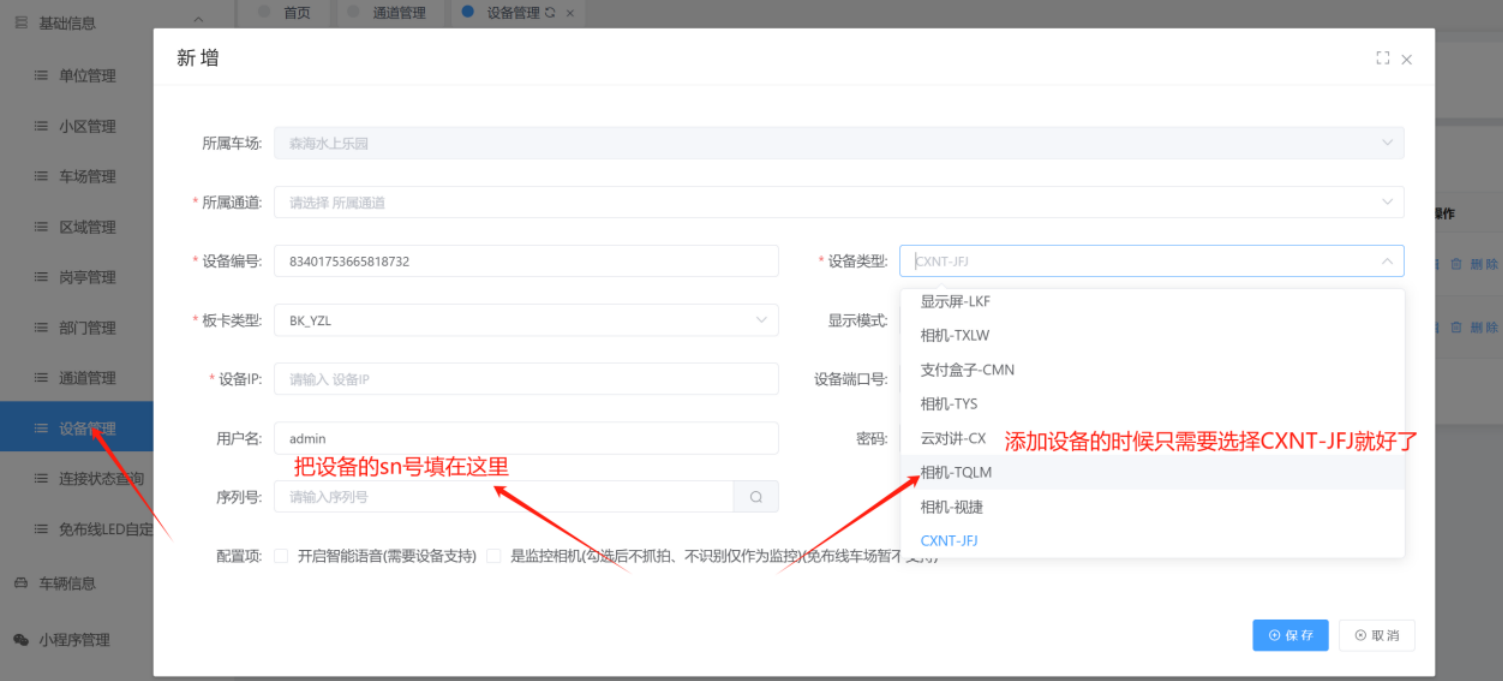The image size is (1503, 681).
Task: Close the 设备管理 tab with its X
Action: tap(570, 13)
